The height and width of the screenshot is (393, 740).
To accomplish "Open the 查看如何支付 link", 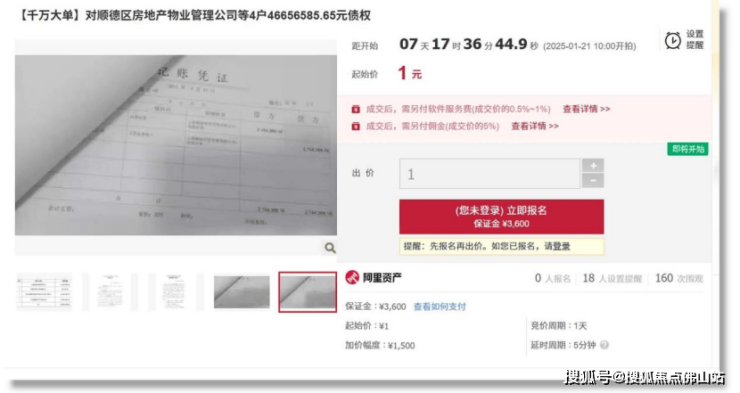I will (x=439, y=307).
